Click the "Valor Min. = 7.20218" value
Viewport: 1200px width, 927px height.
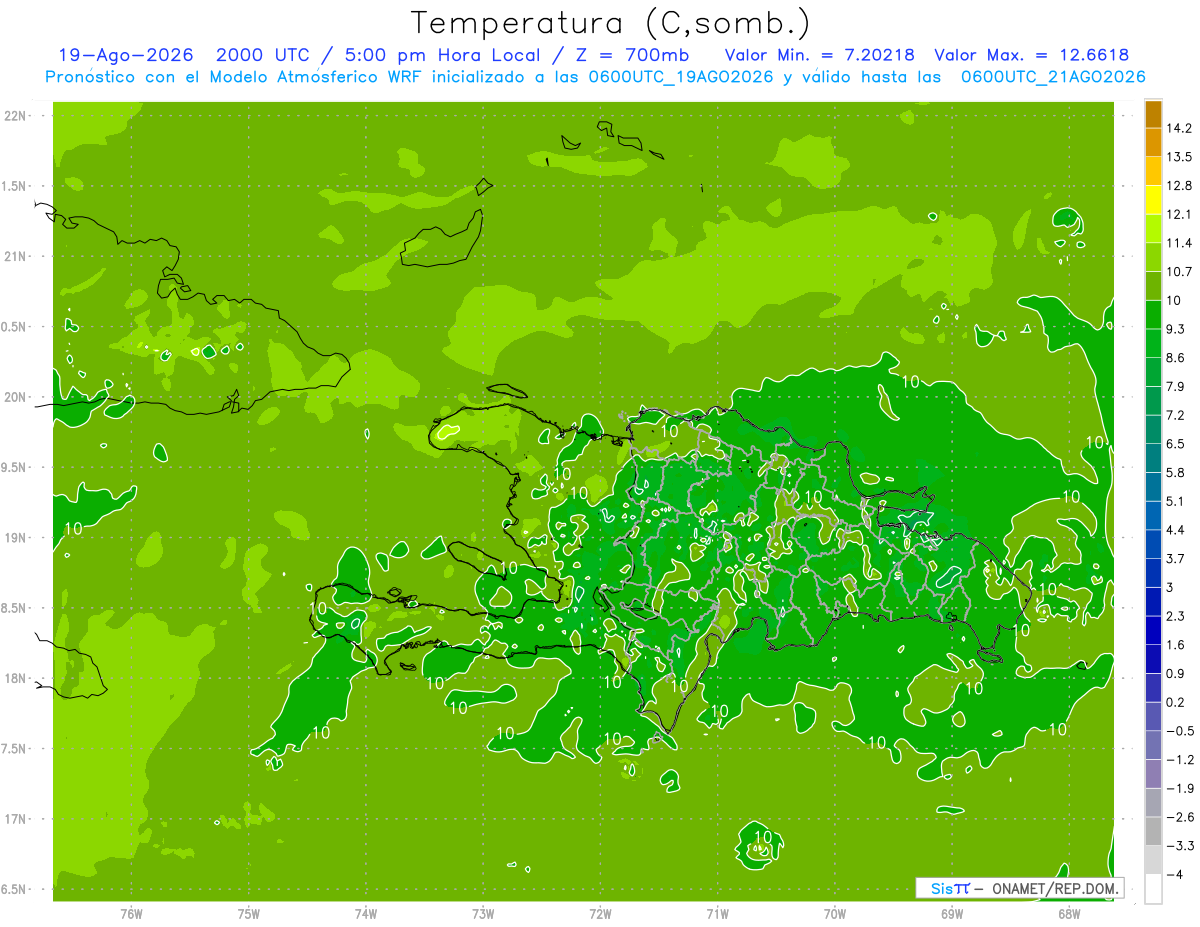[x=821, y=55]
